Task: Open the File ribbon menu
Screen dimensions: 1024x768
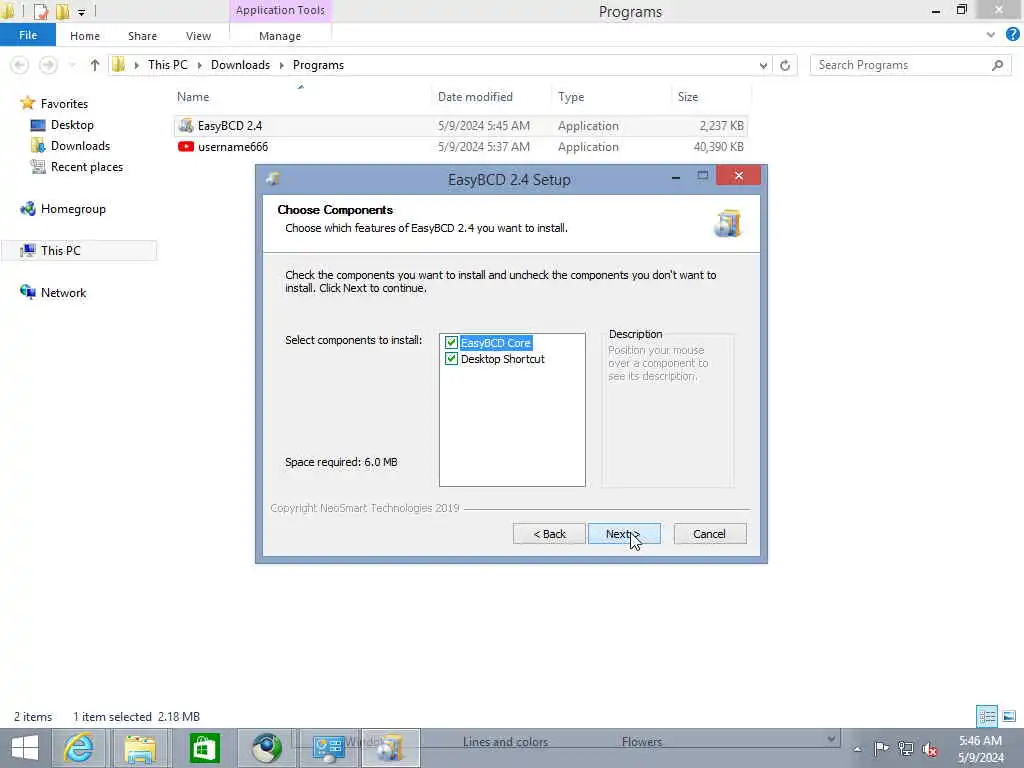Action: point(28,35)
